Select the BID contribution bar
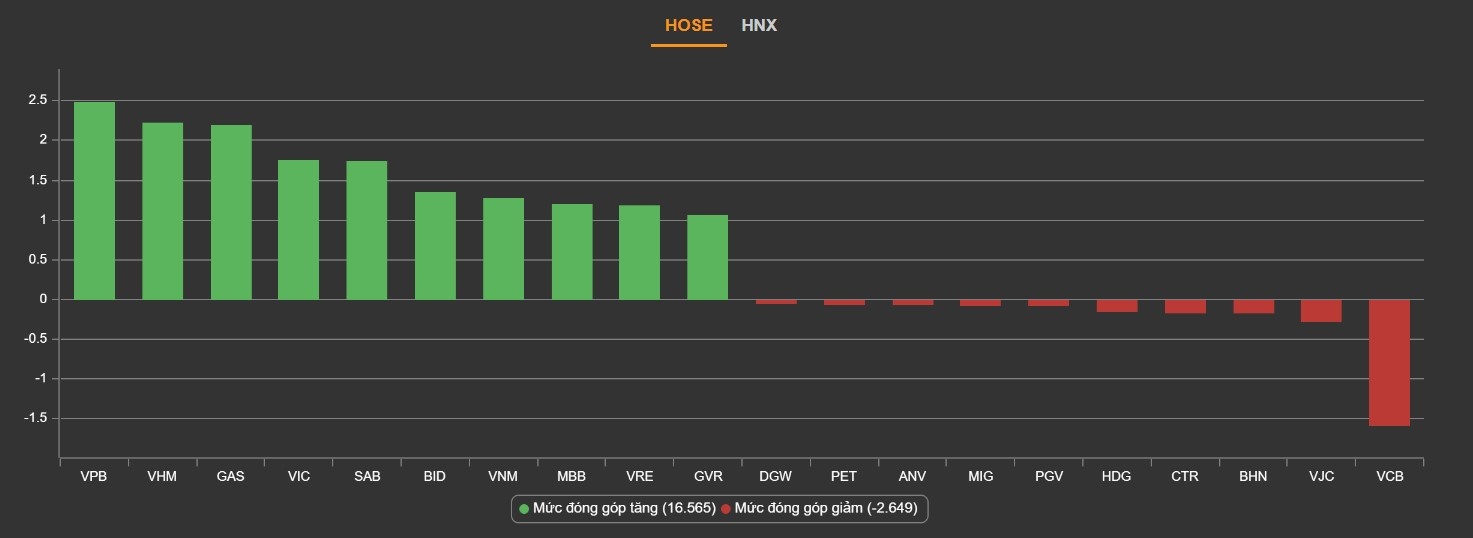The width and height of the screenshot is (1473, 538). coord(435,245)
